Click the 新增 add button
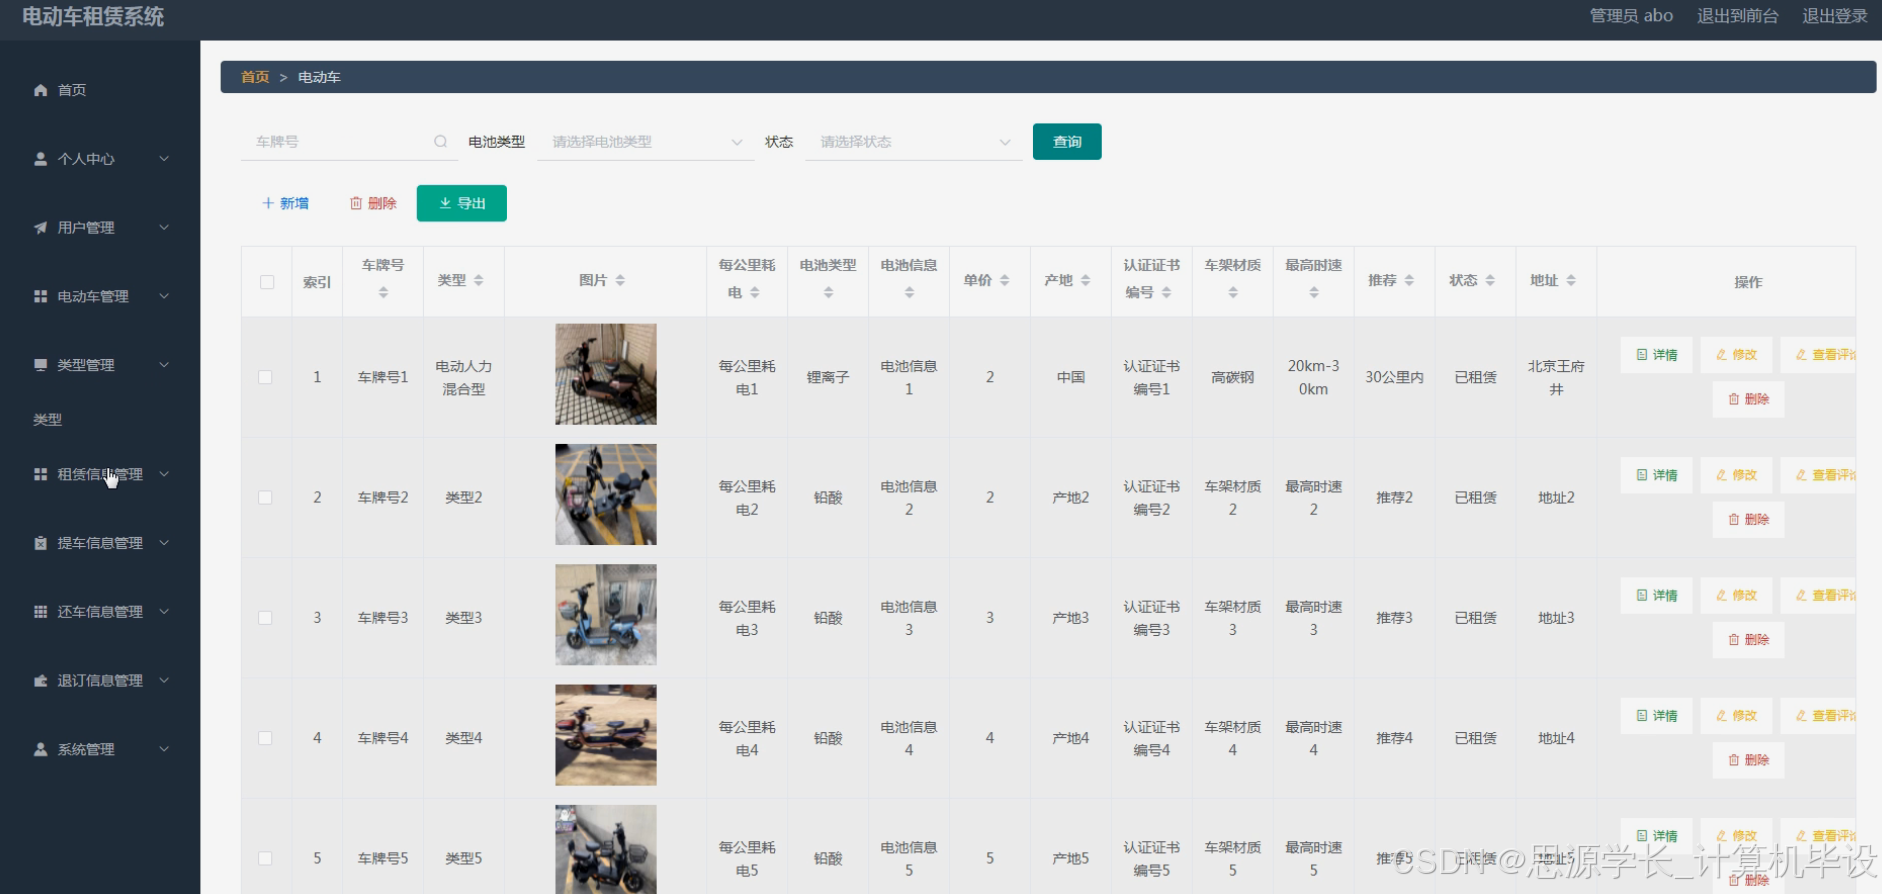 click(x=285, y=203)
